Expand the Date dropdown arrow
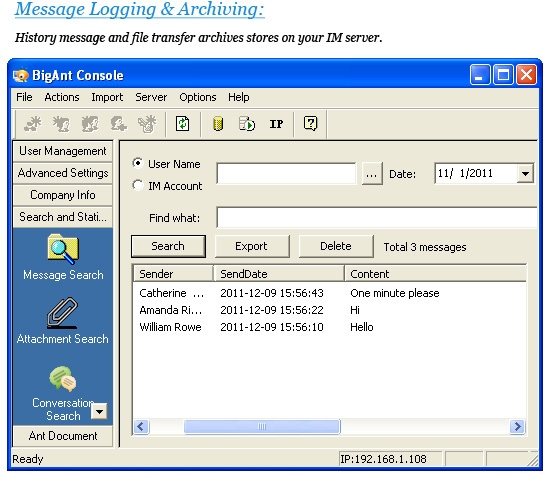 pos(525,173)
